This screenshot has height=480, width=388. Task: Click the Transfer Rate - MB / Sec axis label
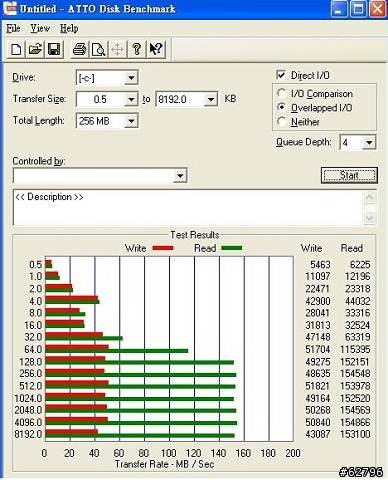[164, 464]
